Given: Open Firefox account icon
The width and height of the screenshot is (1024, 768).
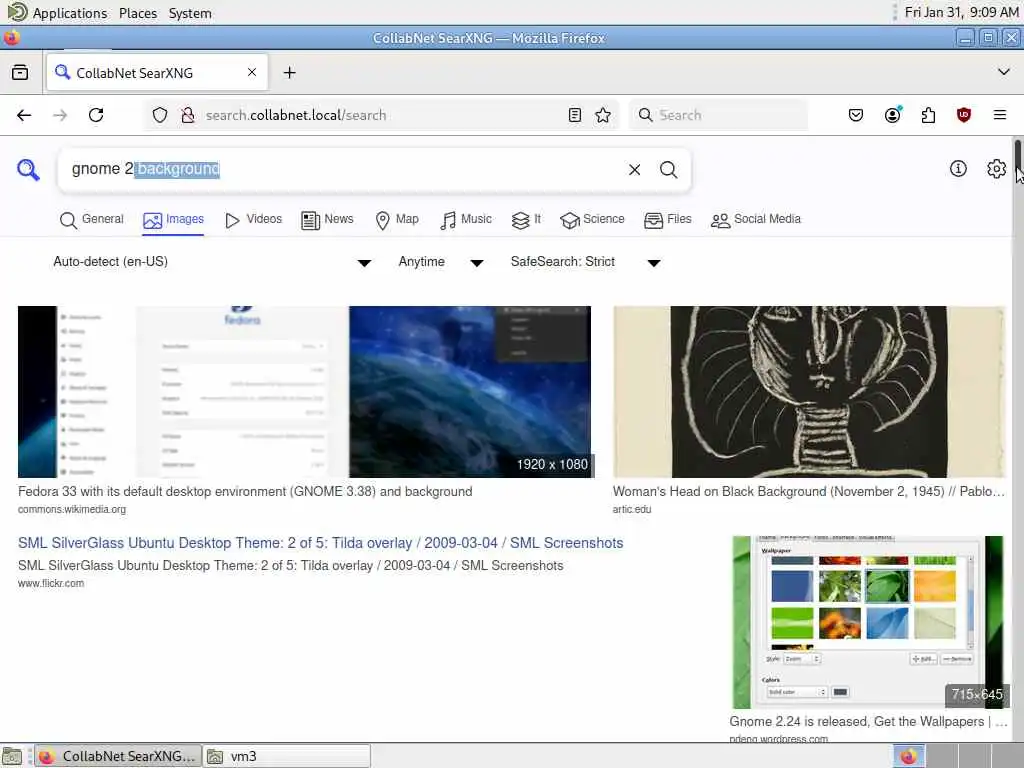Looking at the screenshot, I should [x=892, y=115].
